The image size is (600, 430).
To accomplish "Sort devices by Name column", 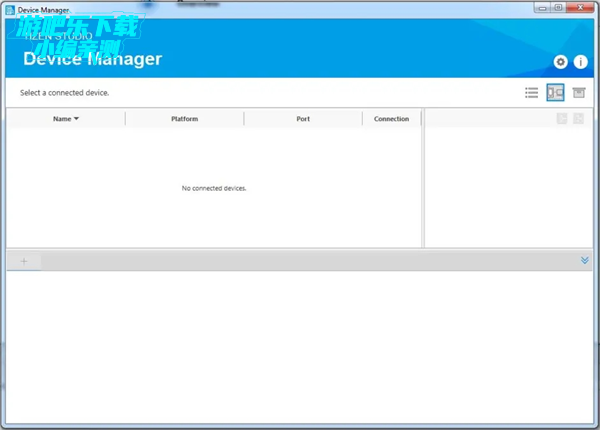I will 62,119.
